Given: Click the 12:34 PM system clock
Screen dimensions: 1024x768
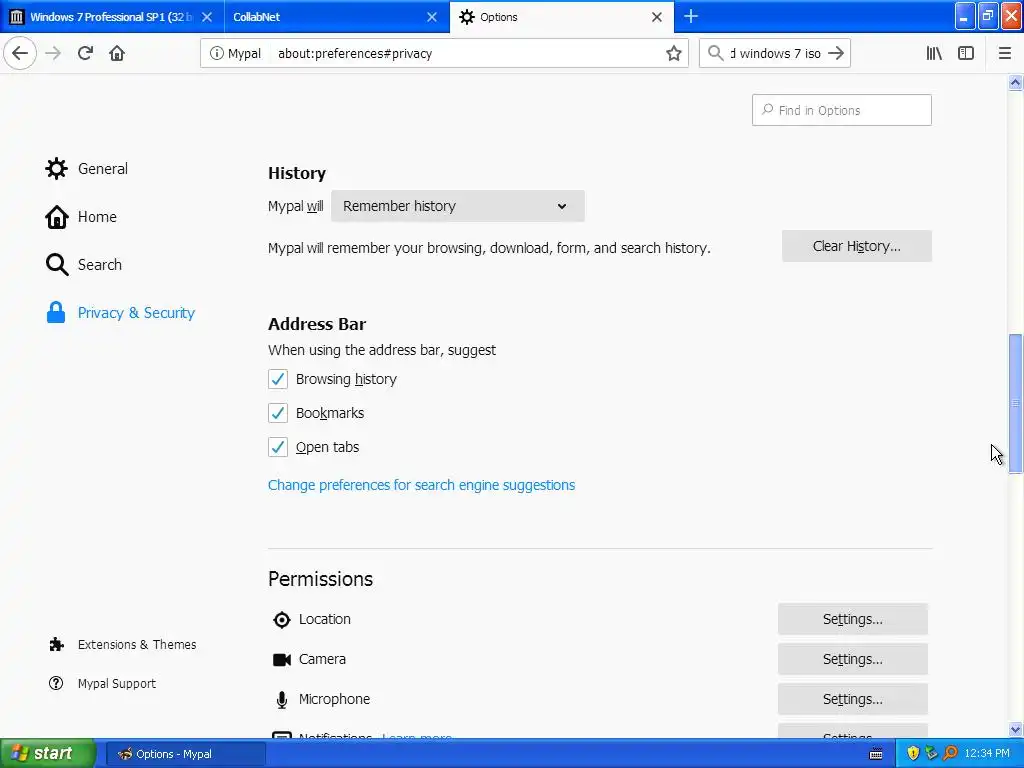Looking at the screenshot, I should click(x=987, y=754).
